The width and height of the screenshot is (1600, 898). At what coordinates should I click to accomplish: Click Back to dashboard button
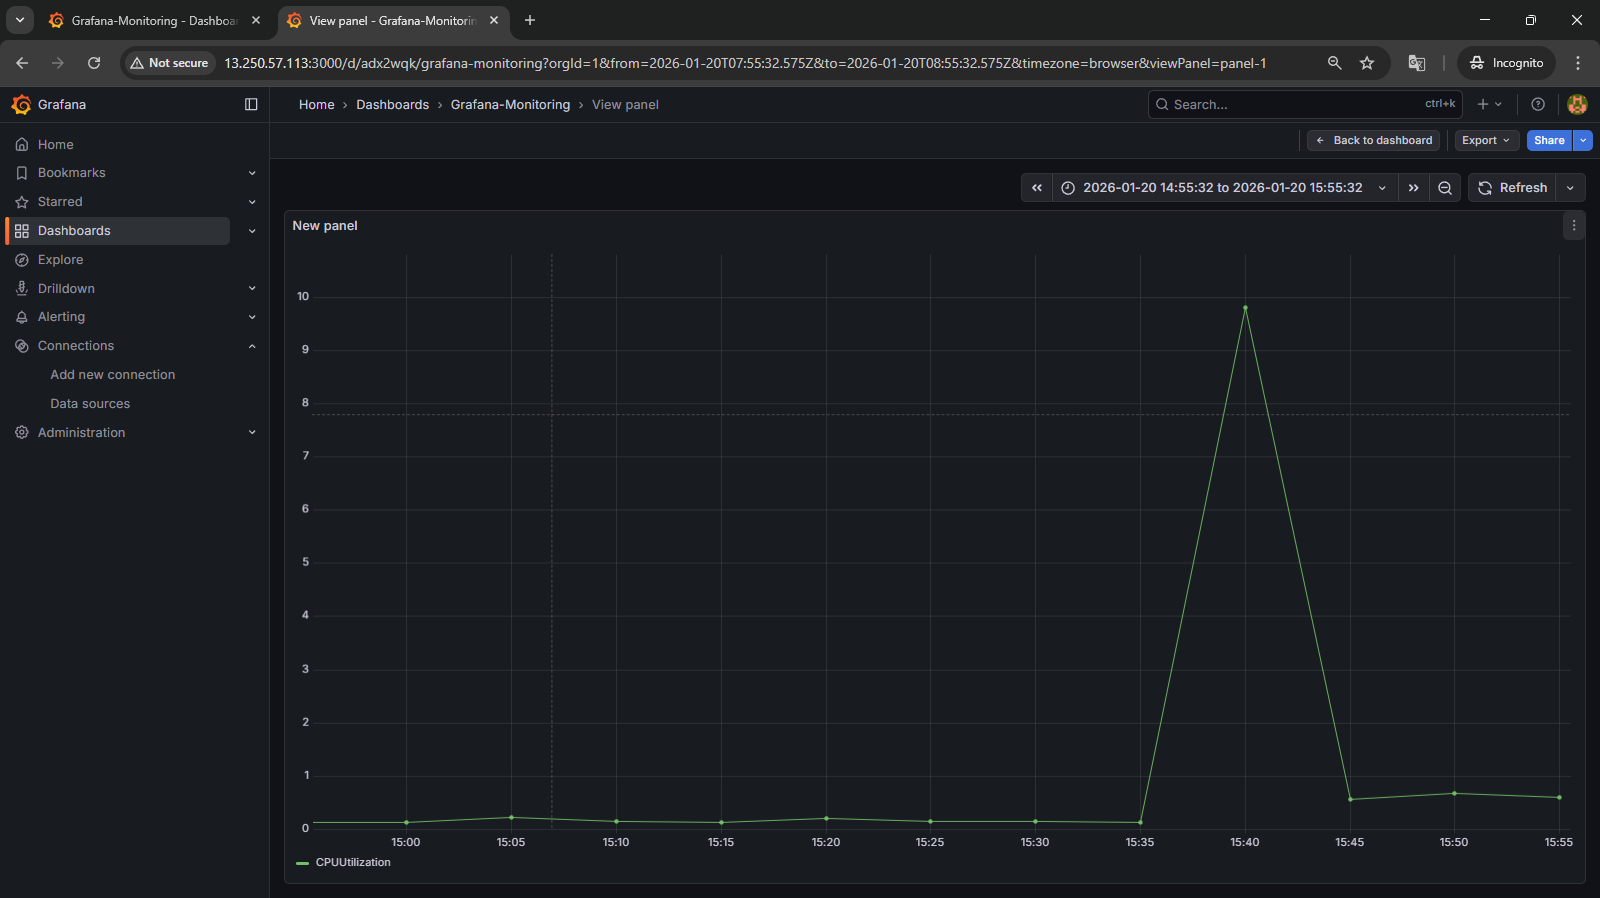click(x=1373, y=141)
